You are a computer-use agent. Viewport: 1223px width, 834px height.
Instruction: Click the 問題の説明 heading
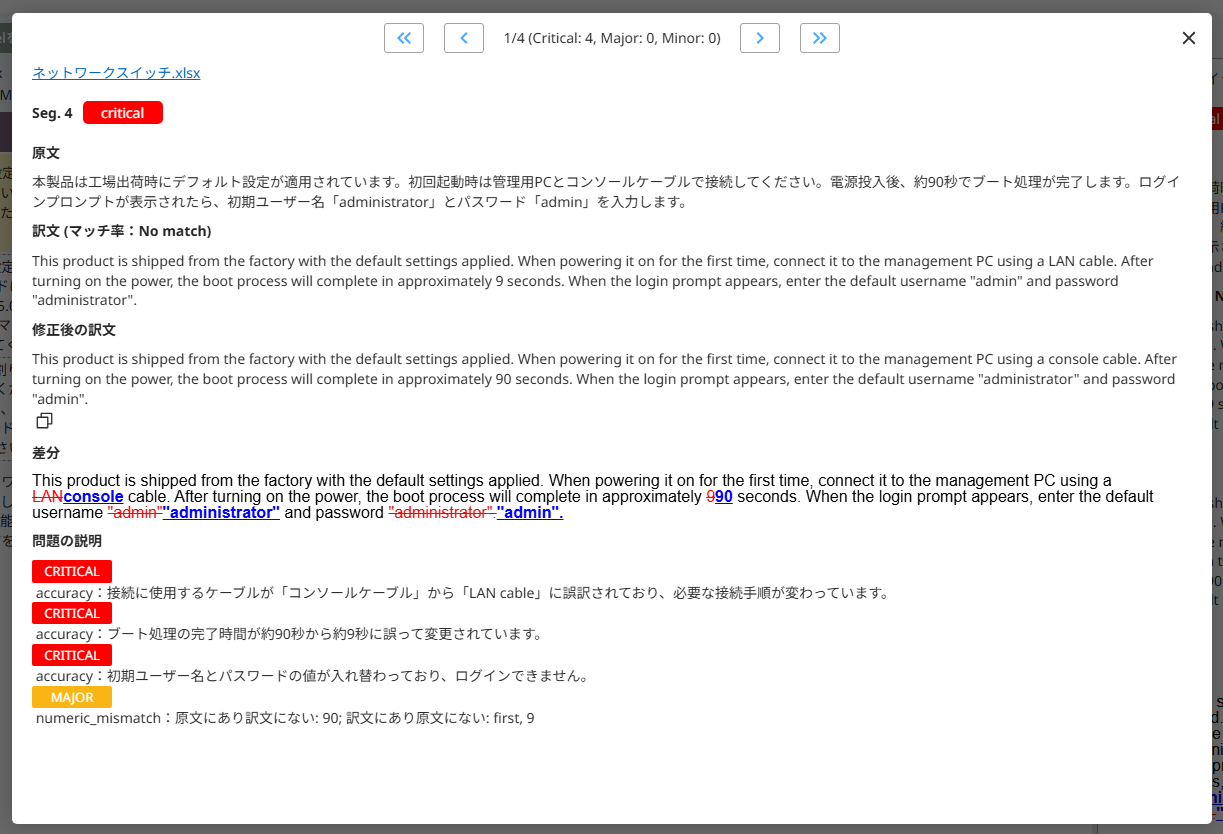click(x=67, y=541)
